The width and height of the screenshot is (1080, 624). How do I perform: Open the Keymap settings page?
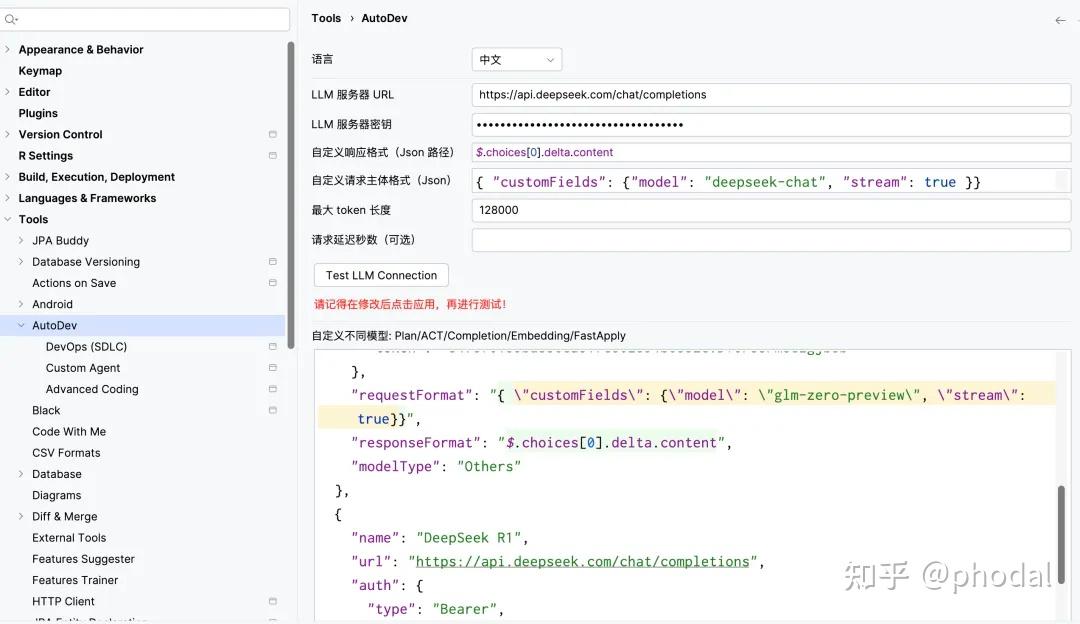tap(40, 70)
